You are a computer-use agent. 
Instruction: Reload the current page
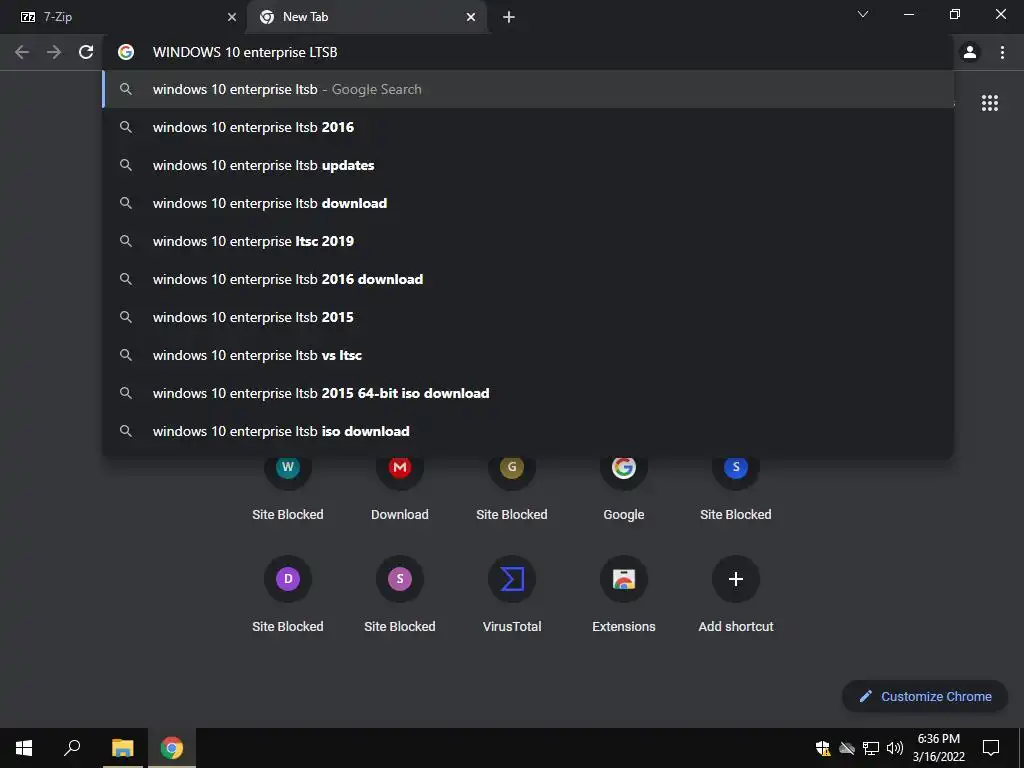pos(86,52)
